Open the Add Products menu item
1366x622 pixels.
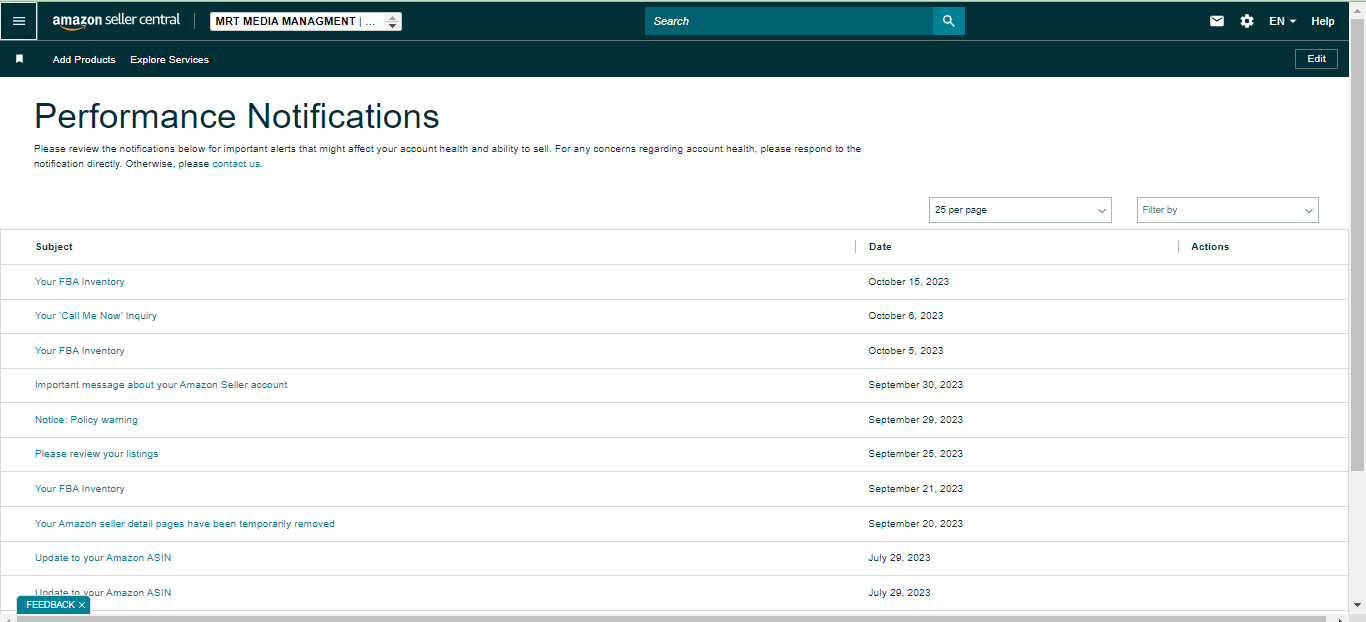84,60
